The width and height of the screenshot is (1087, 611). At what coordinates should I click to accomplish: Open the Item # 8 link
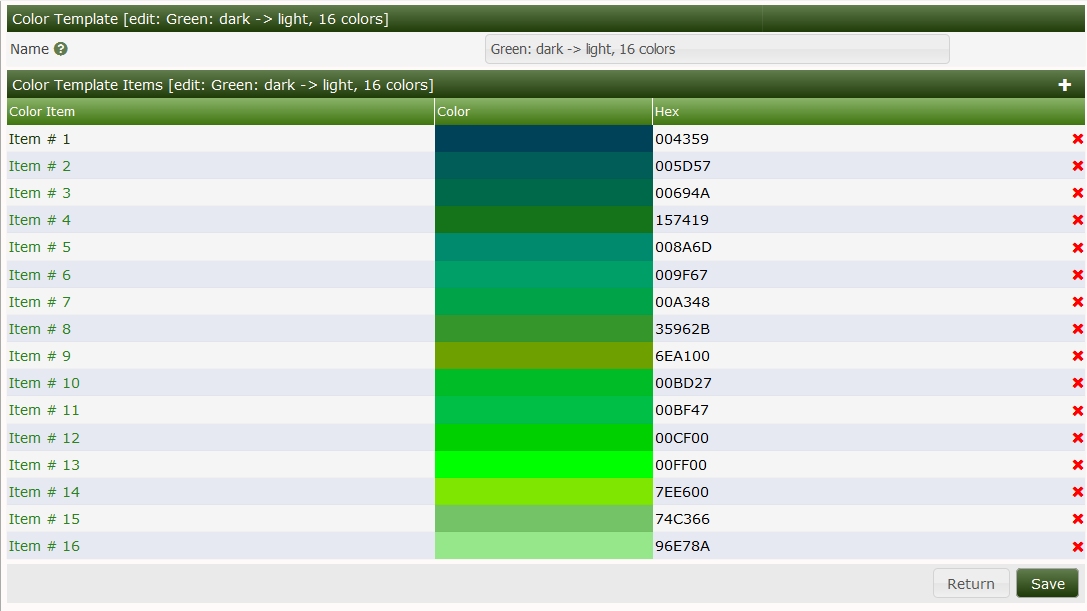[x=40, y=329]
